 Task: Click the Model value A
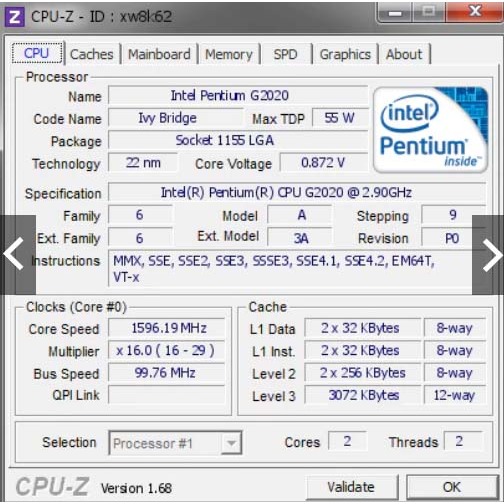pyautogui.click(x=300, y=215)
